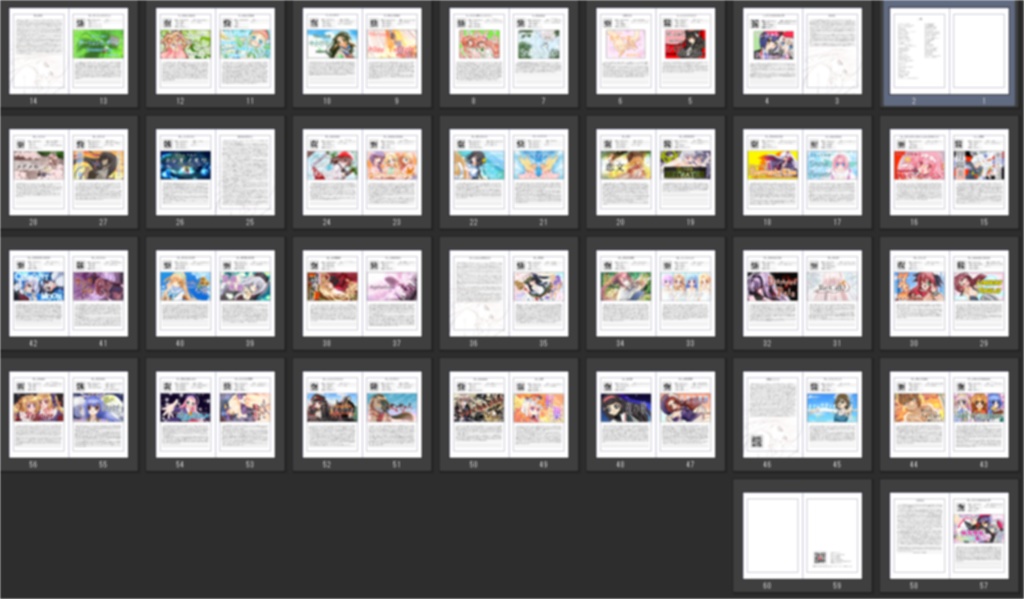Pick the page 7 thumbnail
The image size is (1024, 599).
click(x=539, y=51)
